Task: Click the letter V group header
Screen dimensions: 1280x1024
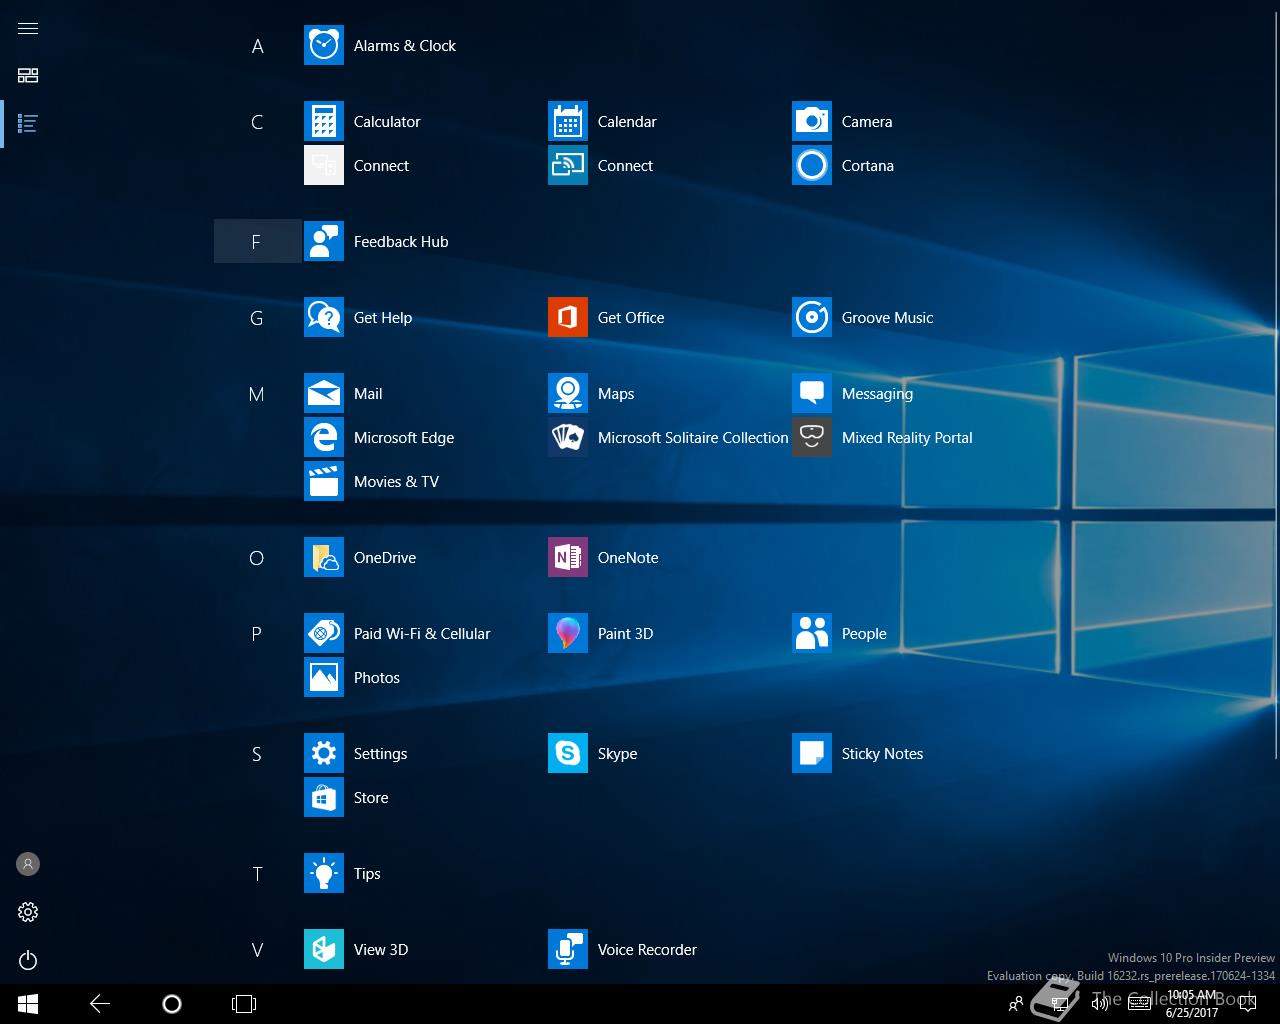Action: (257, 950)
